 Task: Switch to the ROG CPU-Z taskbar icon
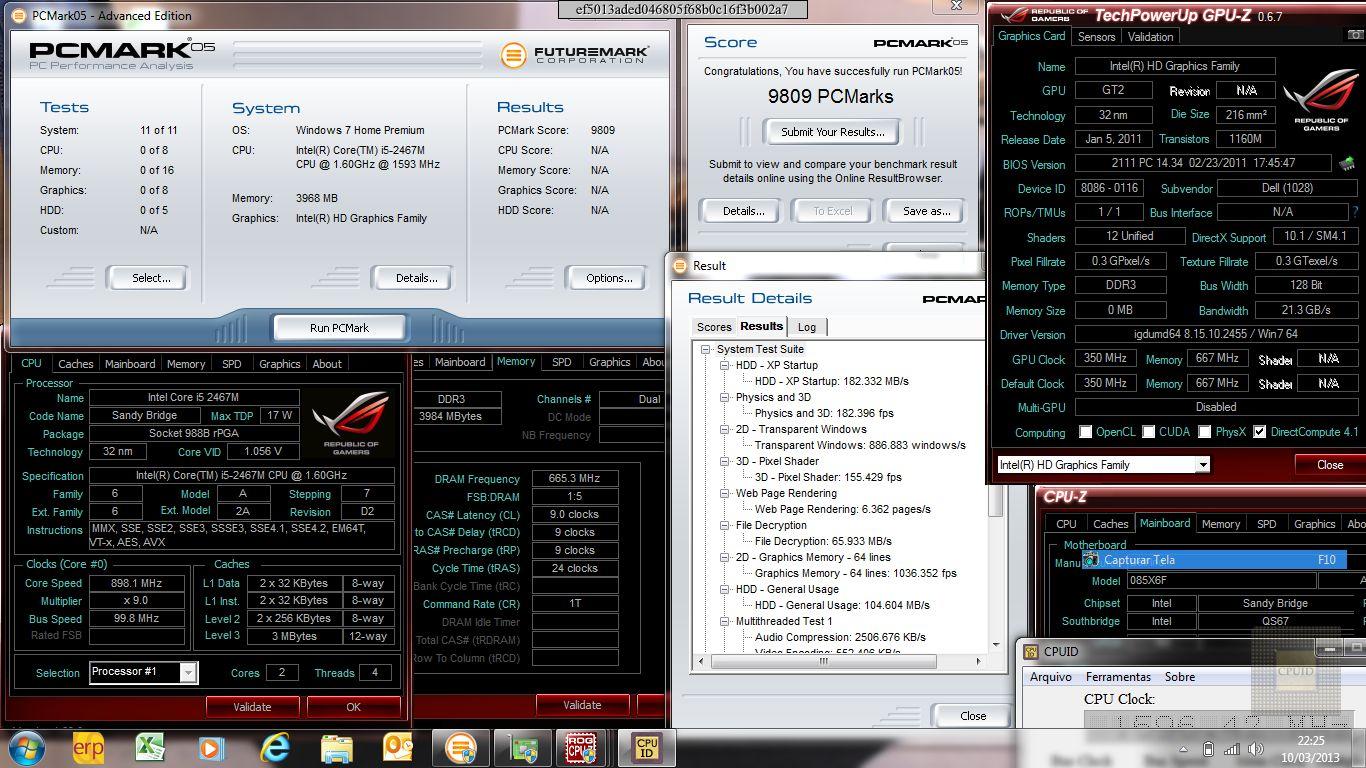tap(582, 748)
